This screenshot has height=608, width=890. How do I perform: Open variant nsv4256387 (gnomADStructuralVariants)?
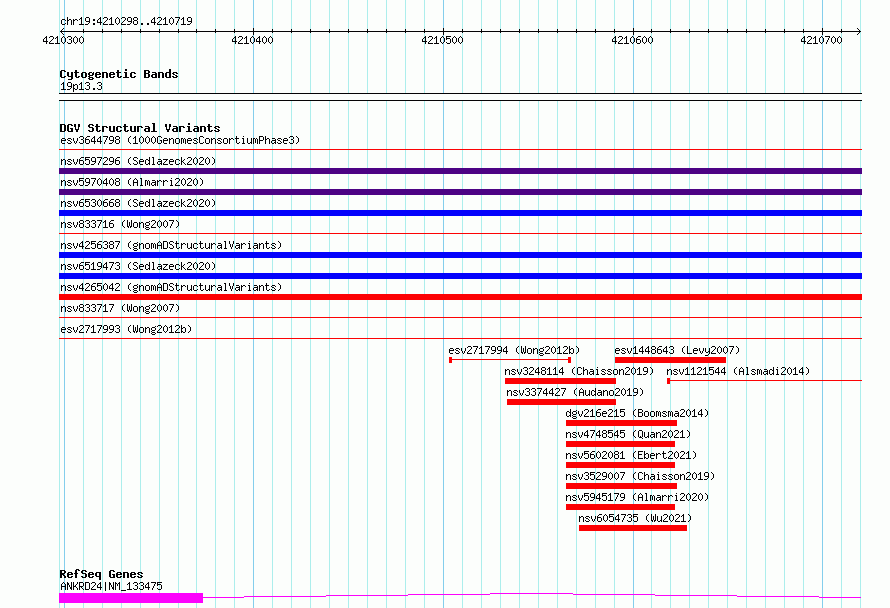tap(171, 245)
